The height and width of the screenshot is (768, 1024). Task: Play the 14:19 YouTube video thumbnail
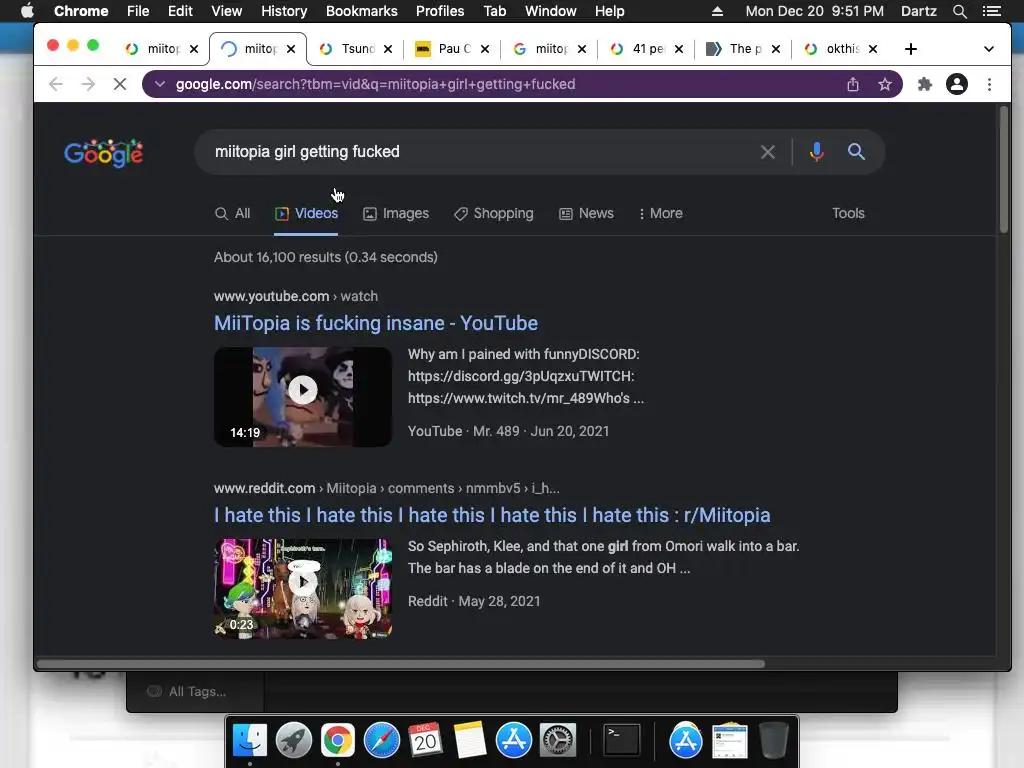(x=302, y=397)
